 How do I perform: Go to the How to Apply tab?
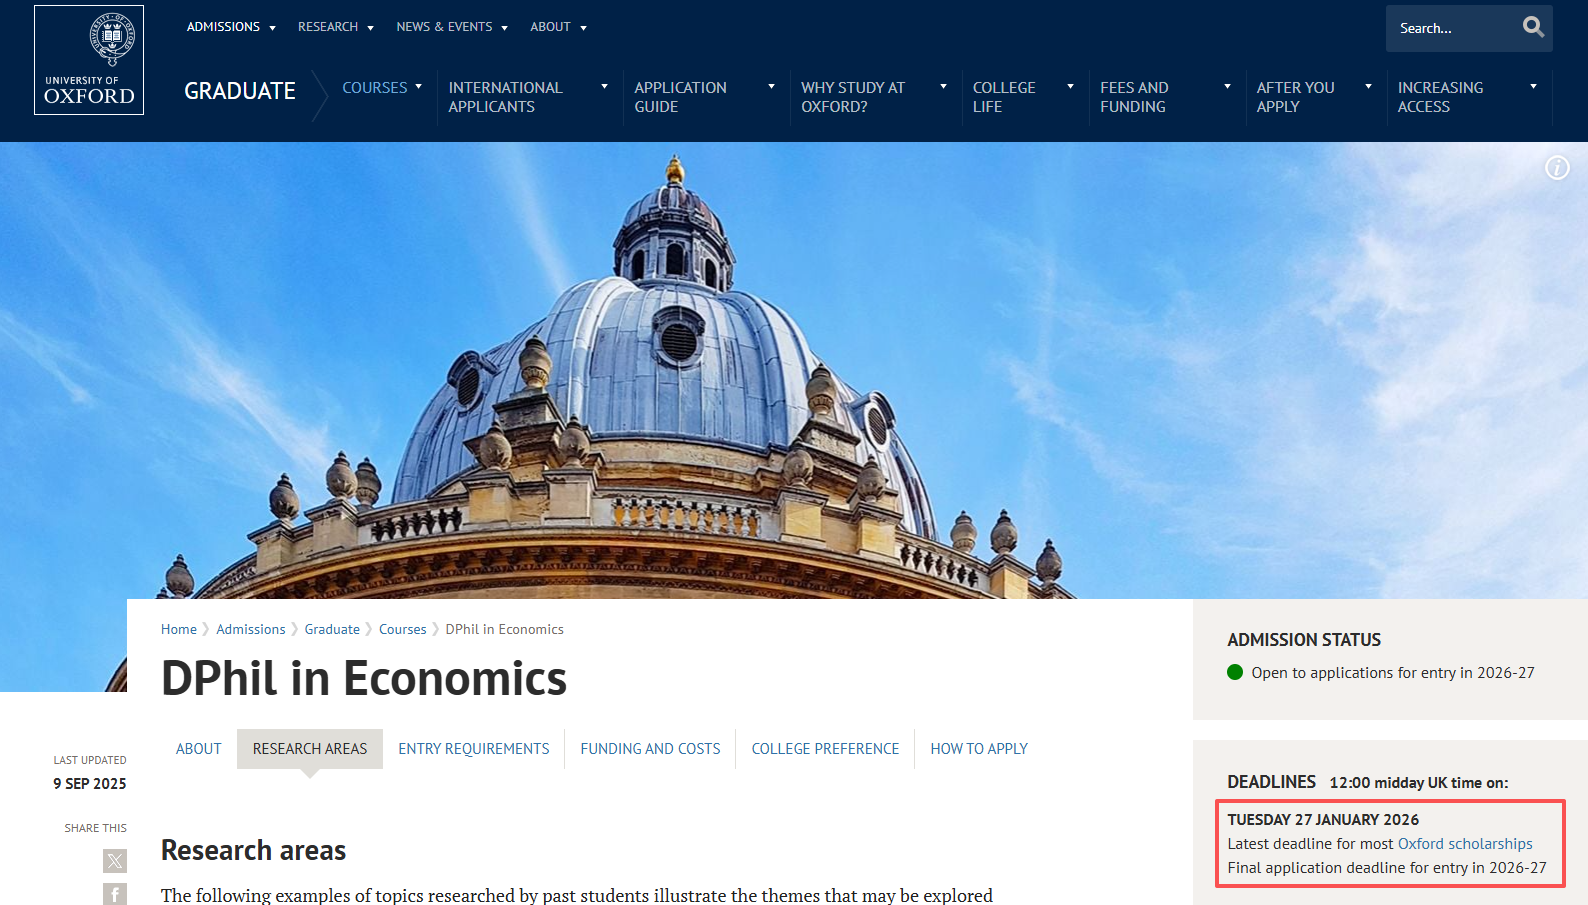(978, 749)
